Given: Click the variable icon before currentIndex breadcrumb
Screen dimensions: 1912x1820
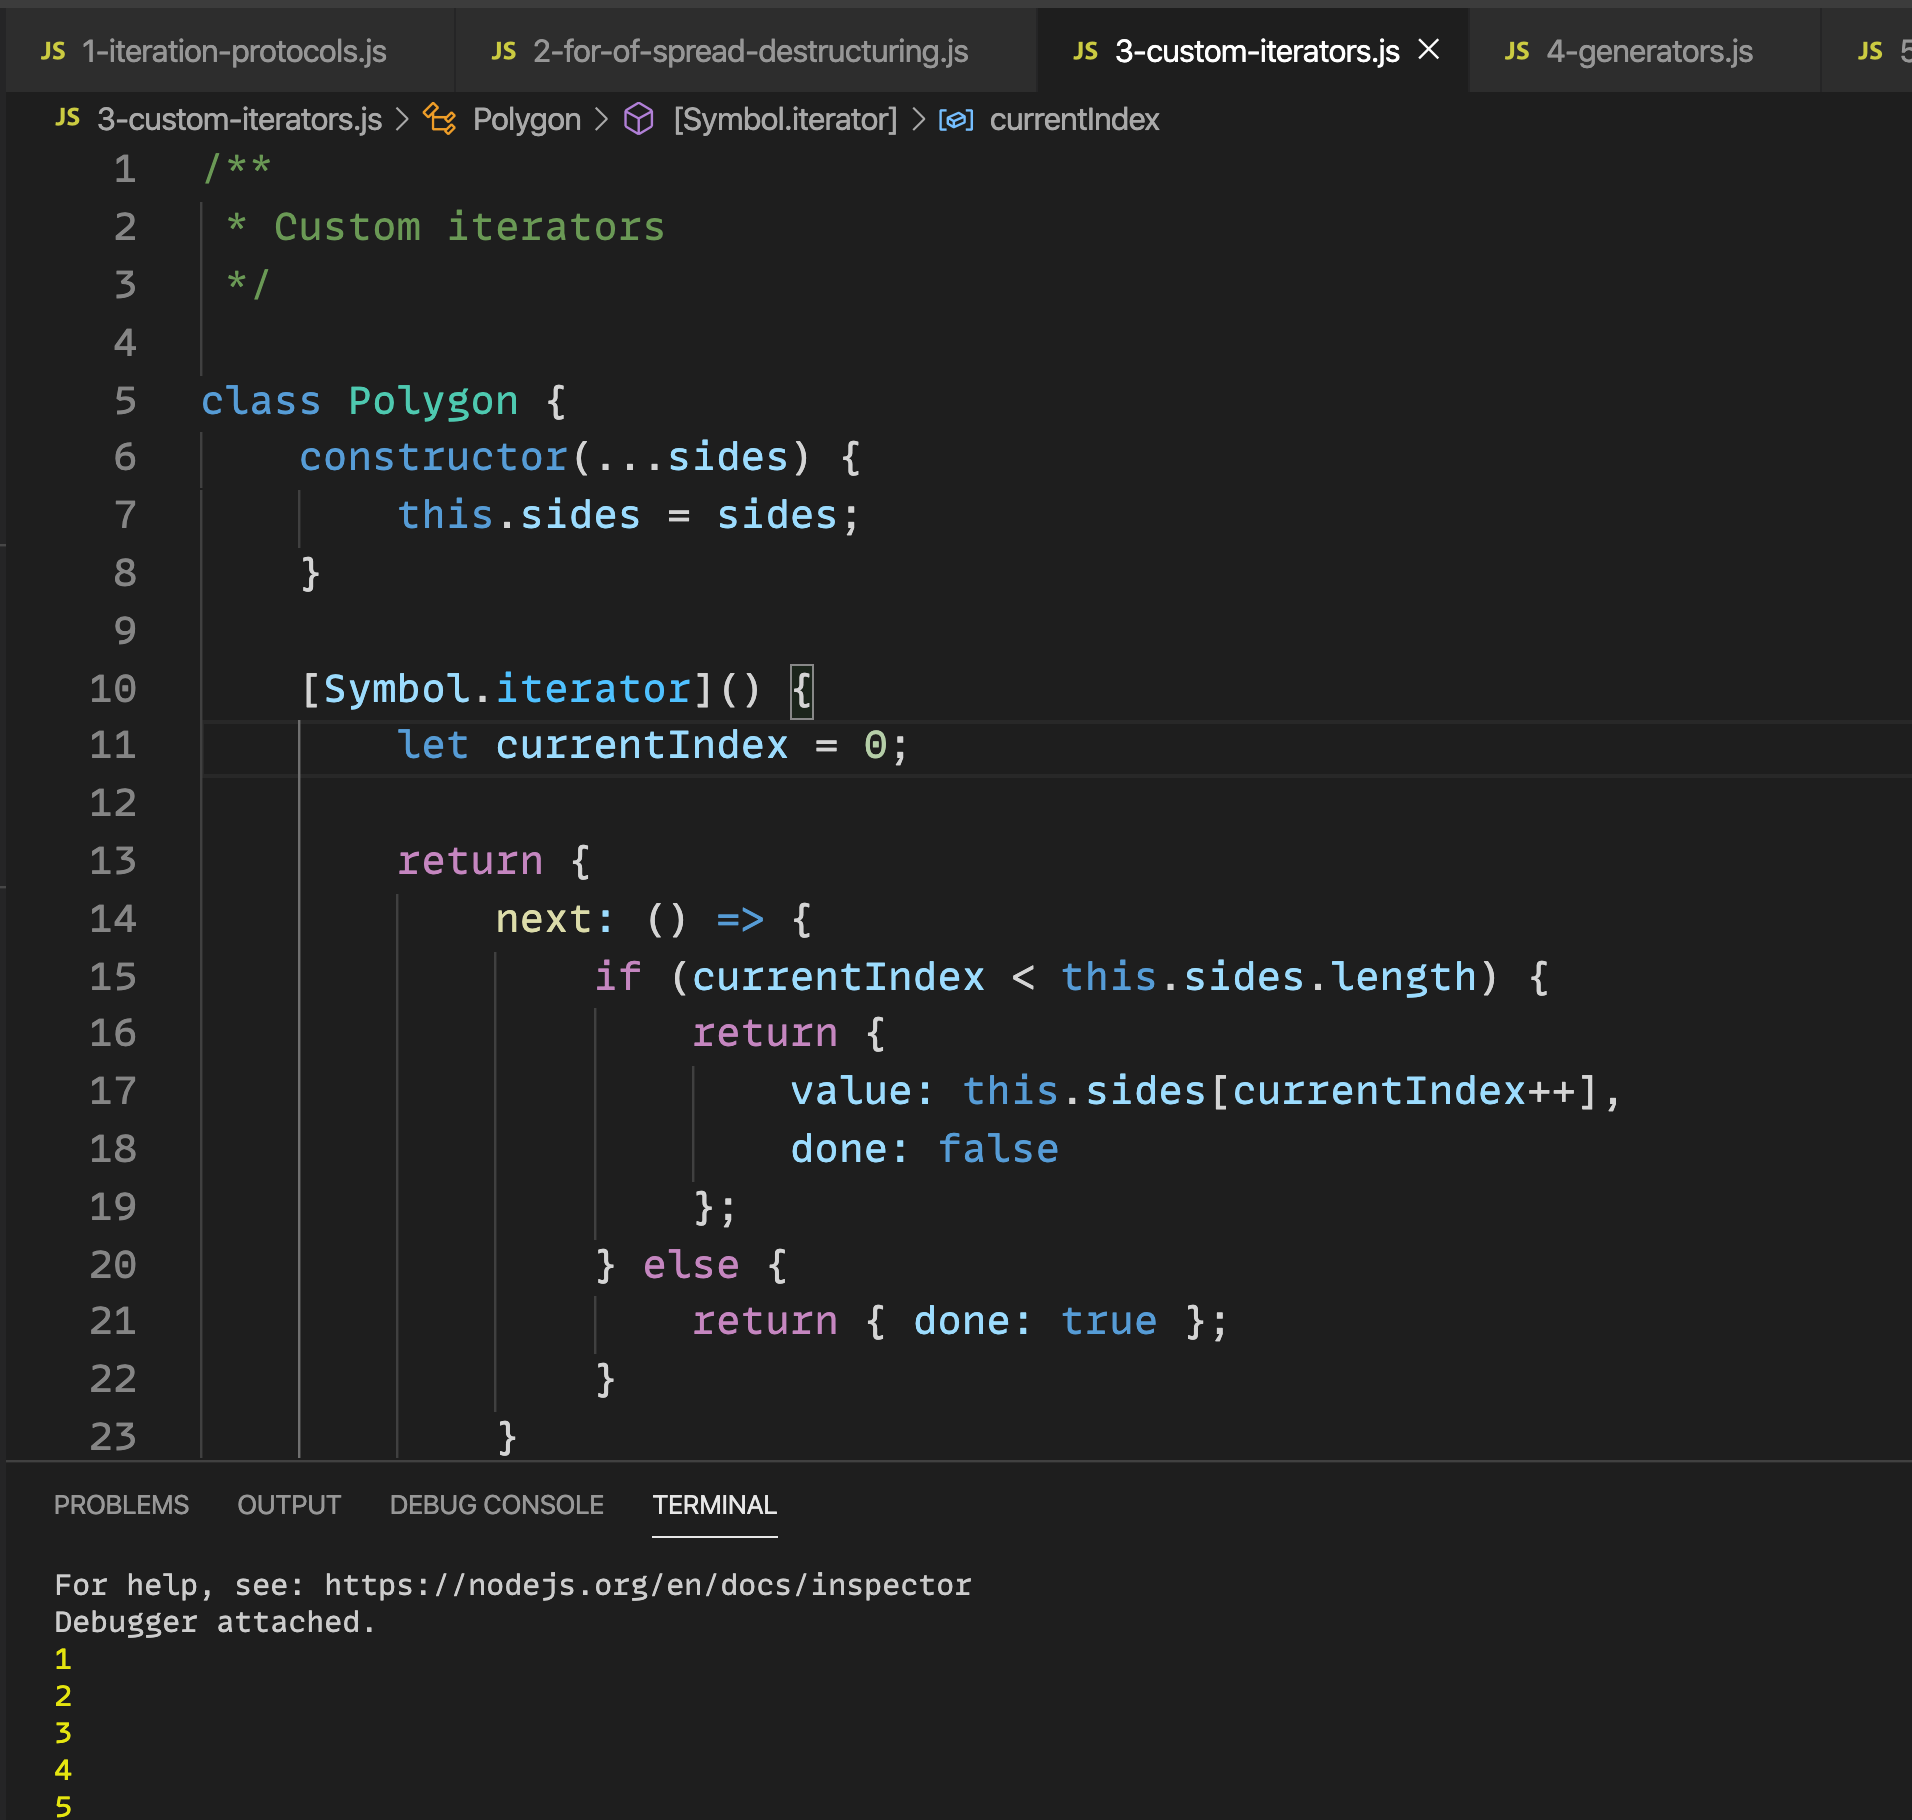Looking at the screenshot, I should pyautogui.click(x=956, y=120).
